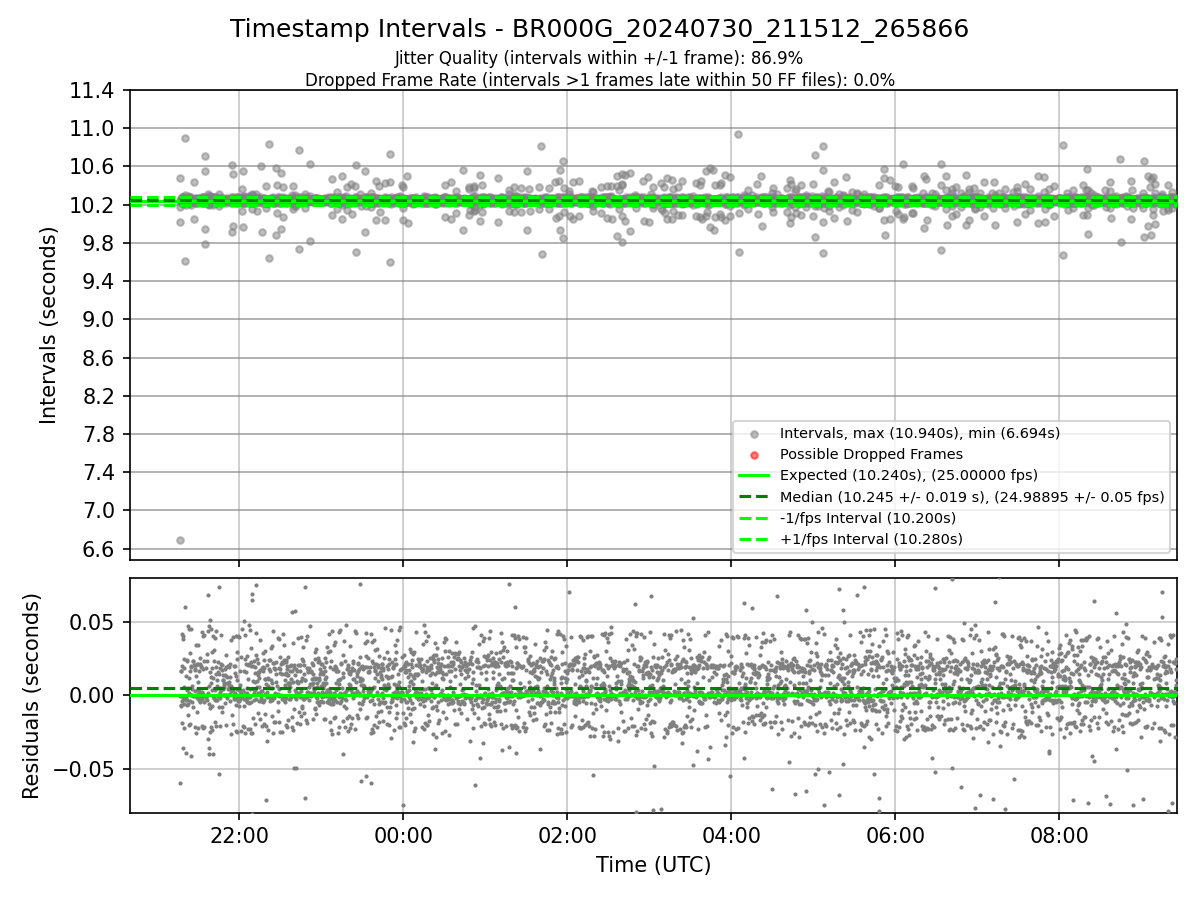Screen dimensions: 1200x900
Task: Click the '9.8' y-axis tick label
Action: point(98,244)
